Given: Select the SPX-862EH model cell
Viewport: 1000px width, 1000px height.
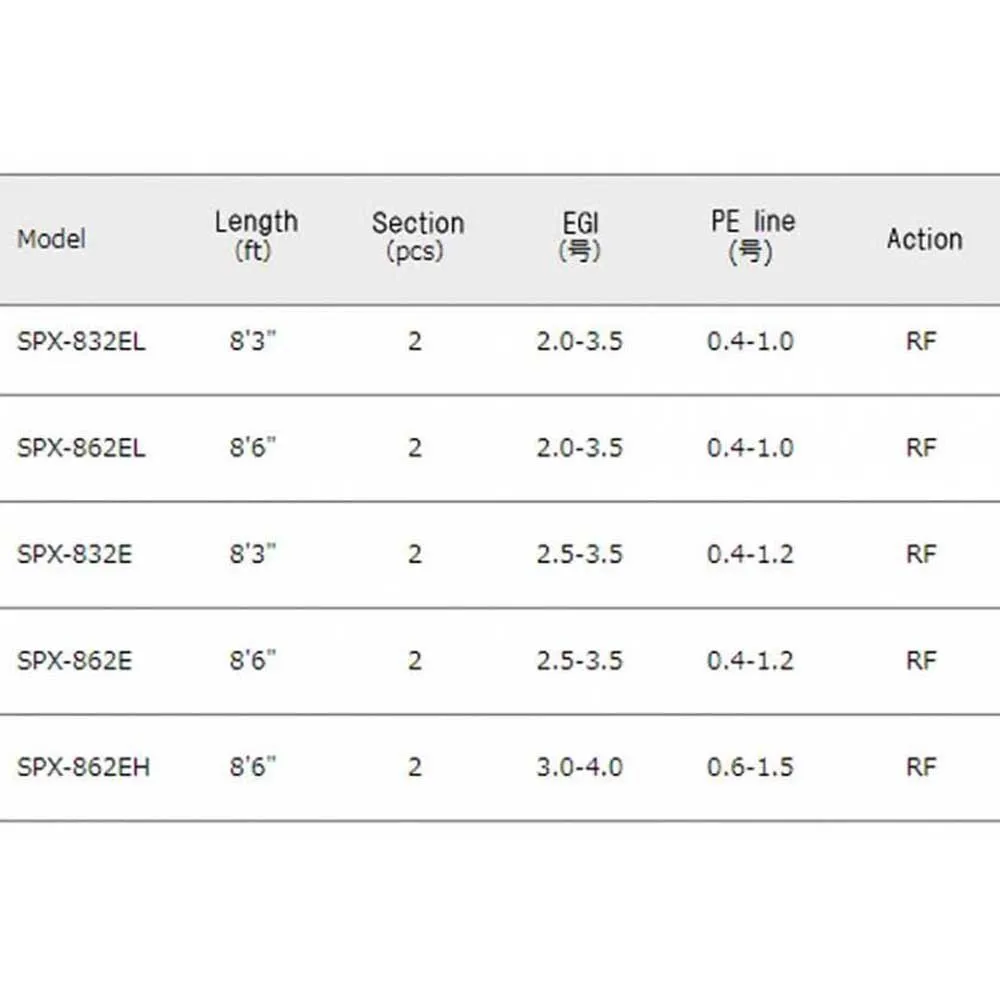Looking at the screenshot, I should 83,768.
